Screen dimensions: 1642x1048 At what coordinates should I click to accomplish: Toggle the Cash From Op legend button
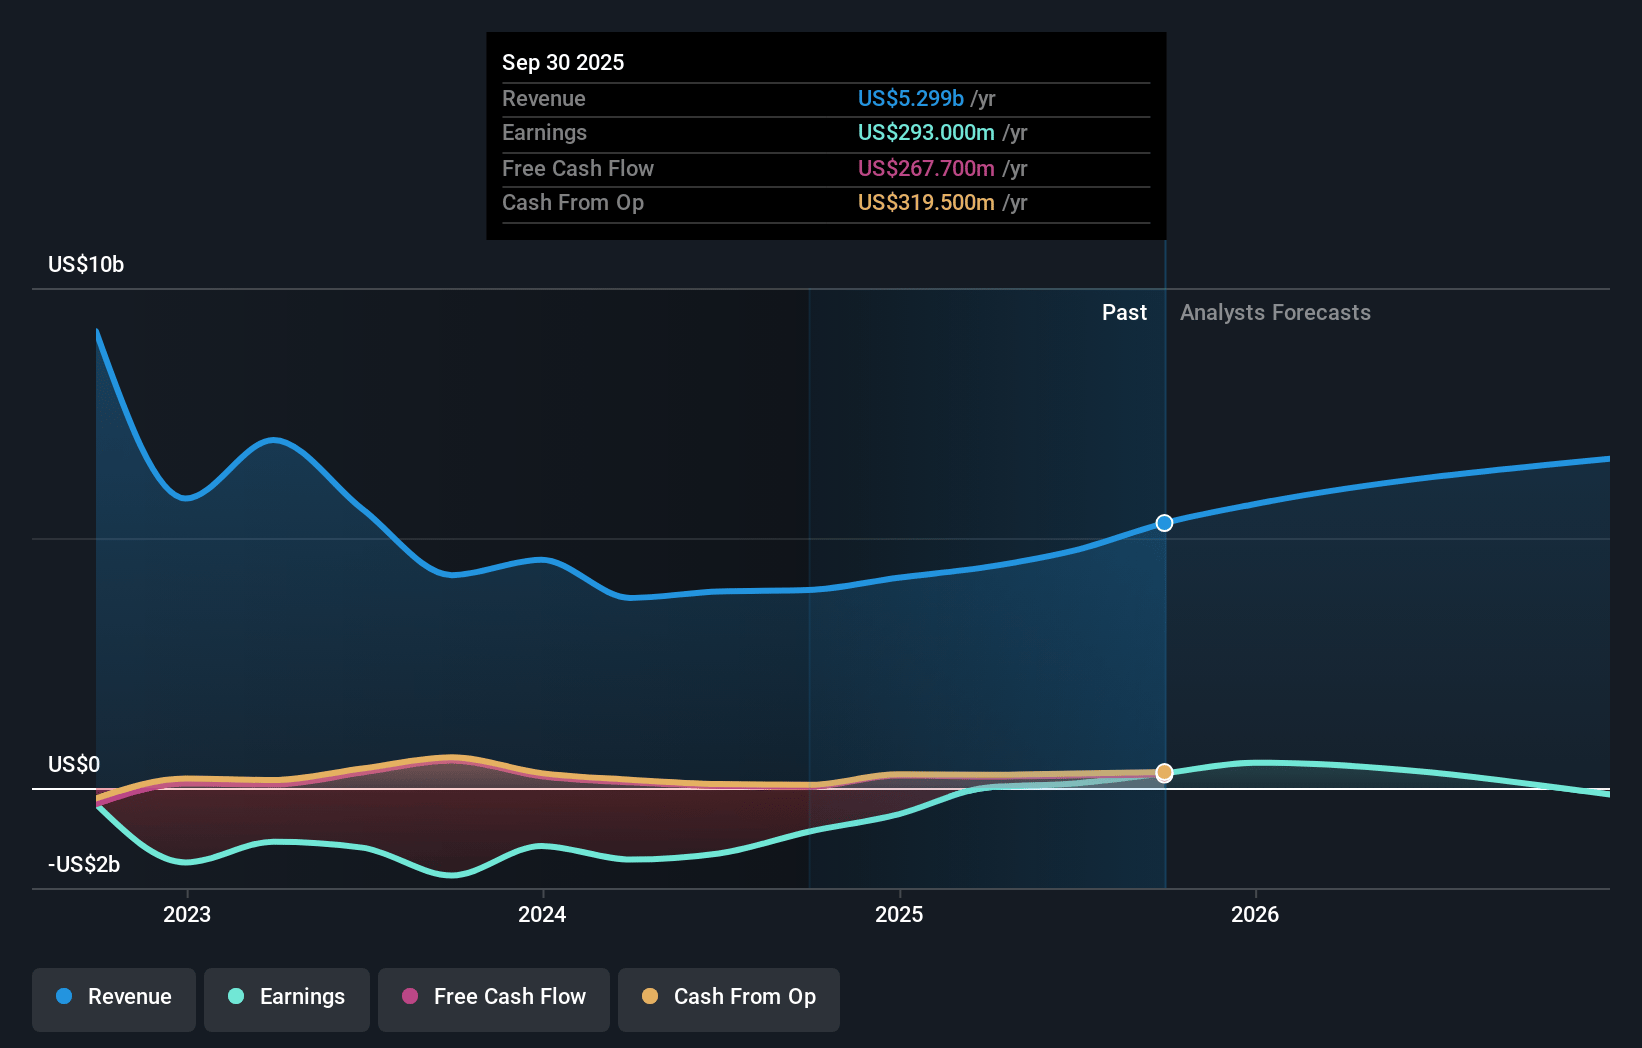(x=729, y=997)
